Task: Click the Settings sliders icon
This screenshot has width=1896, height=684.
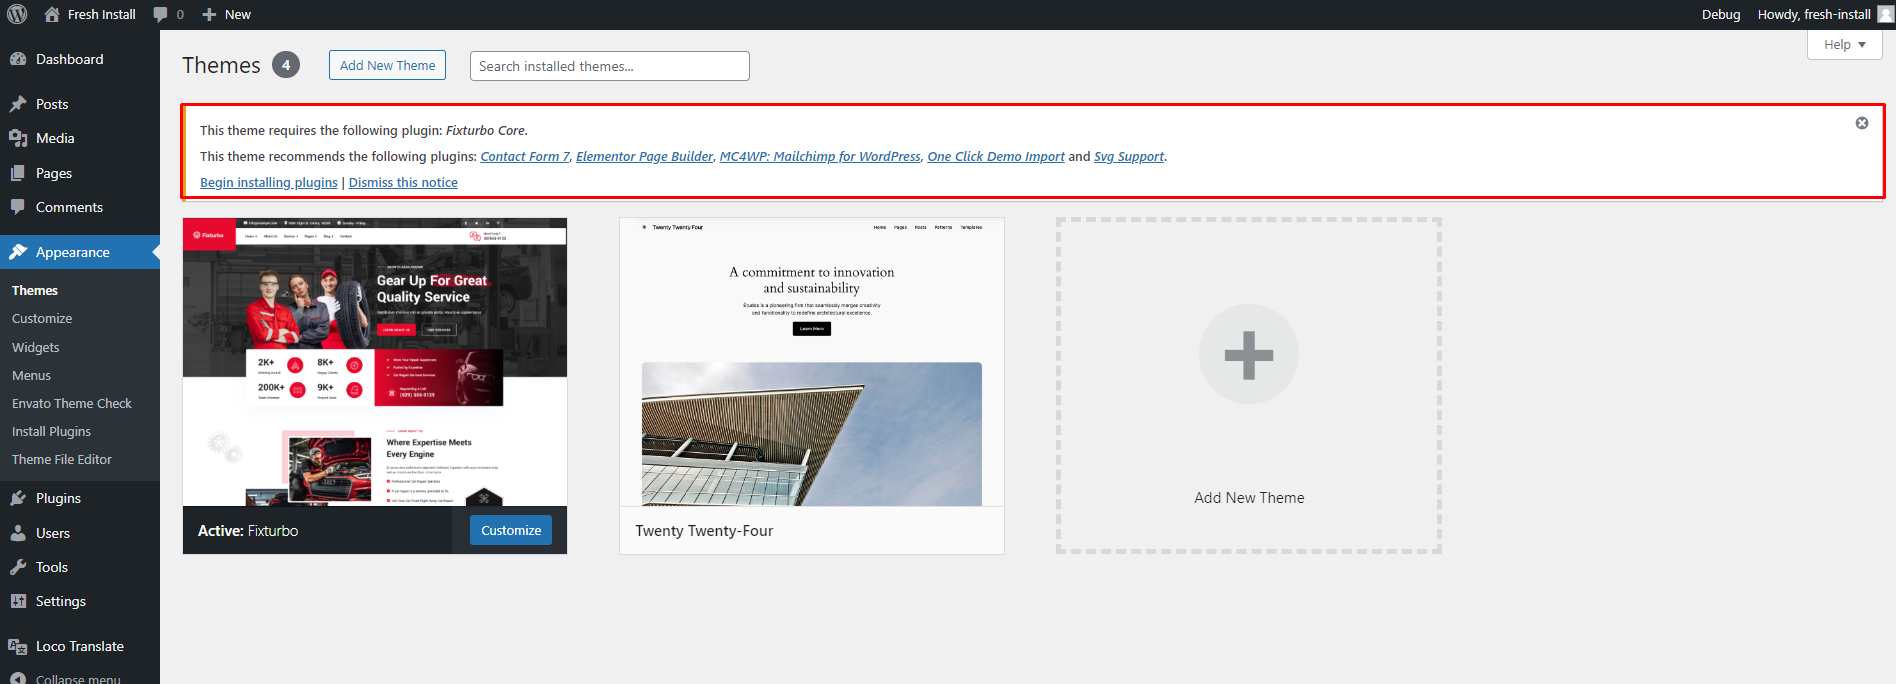Action: click(x=18, y=601)
